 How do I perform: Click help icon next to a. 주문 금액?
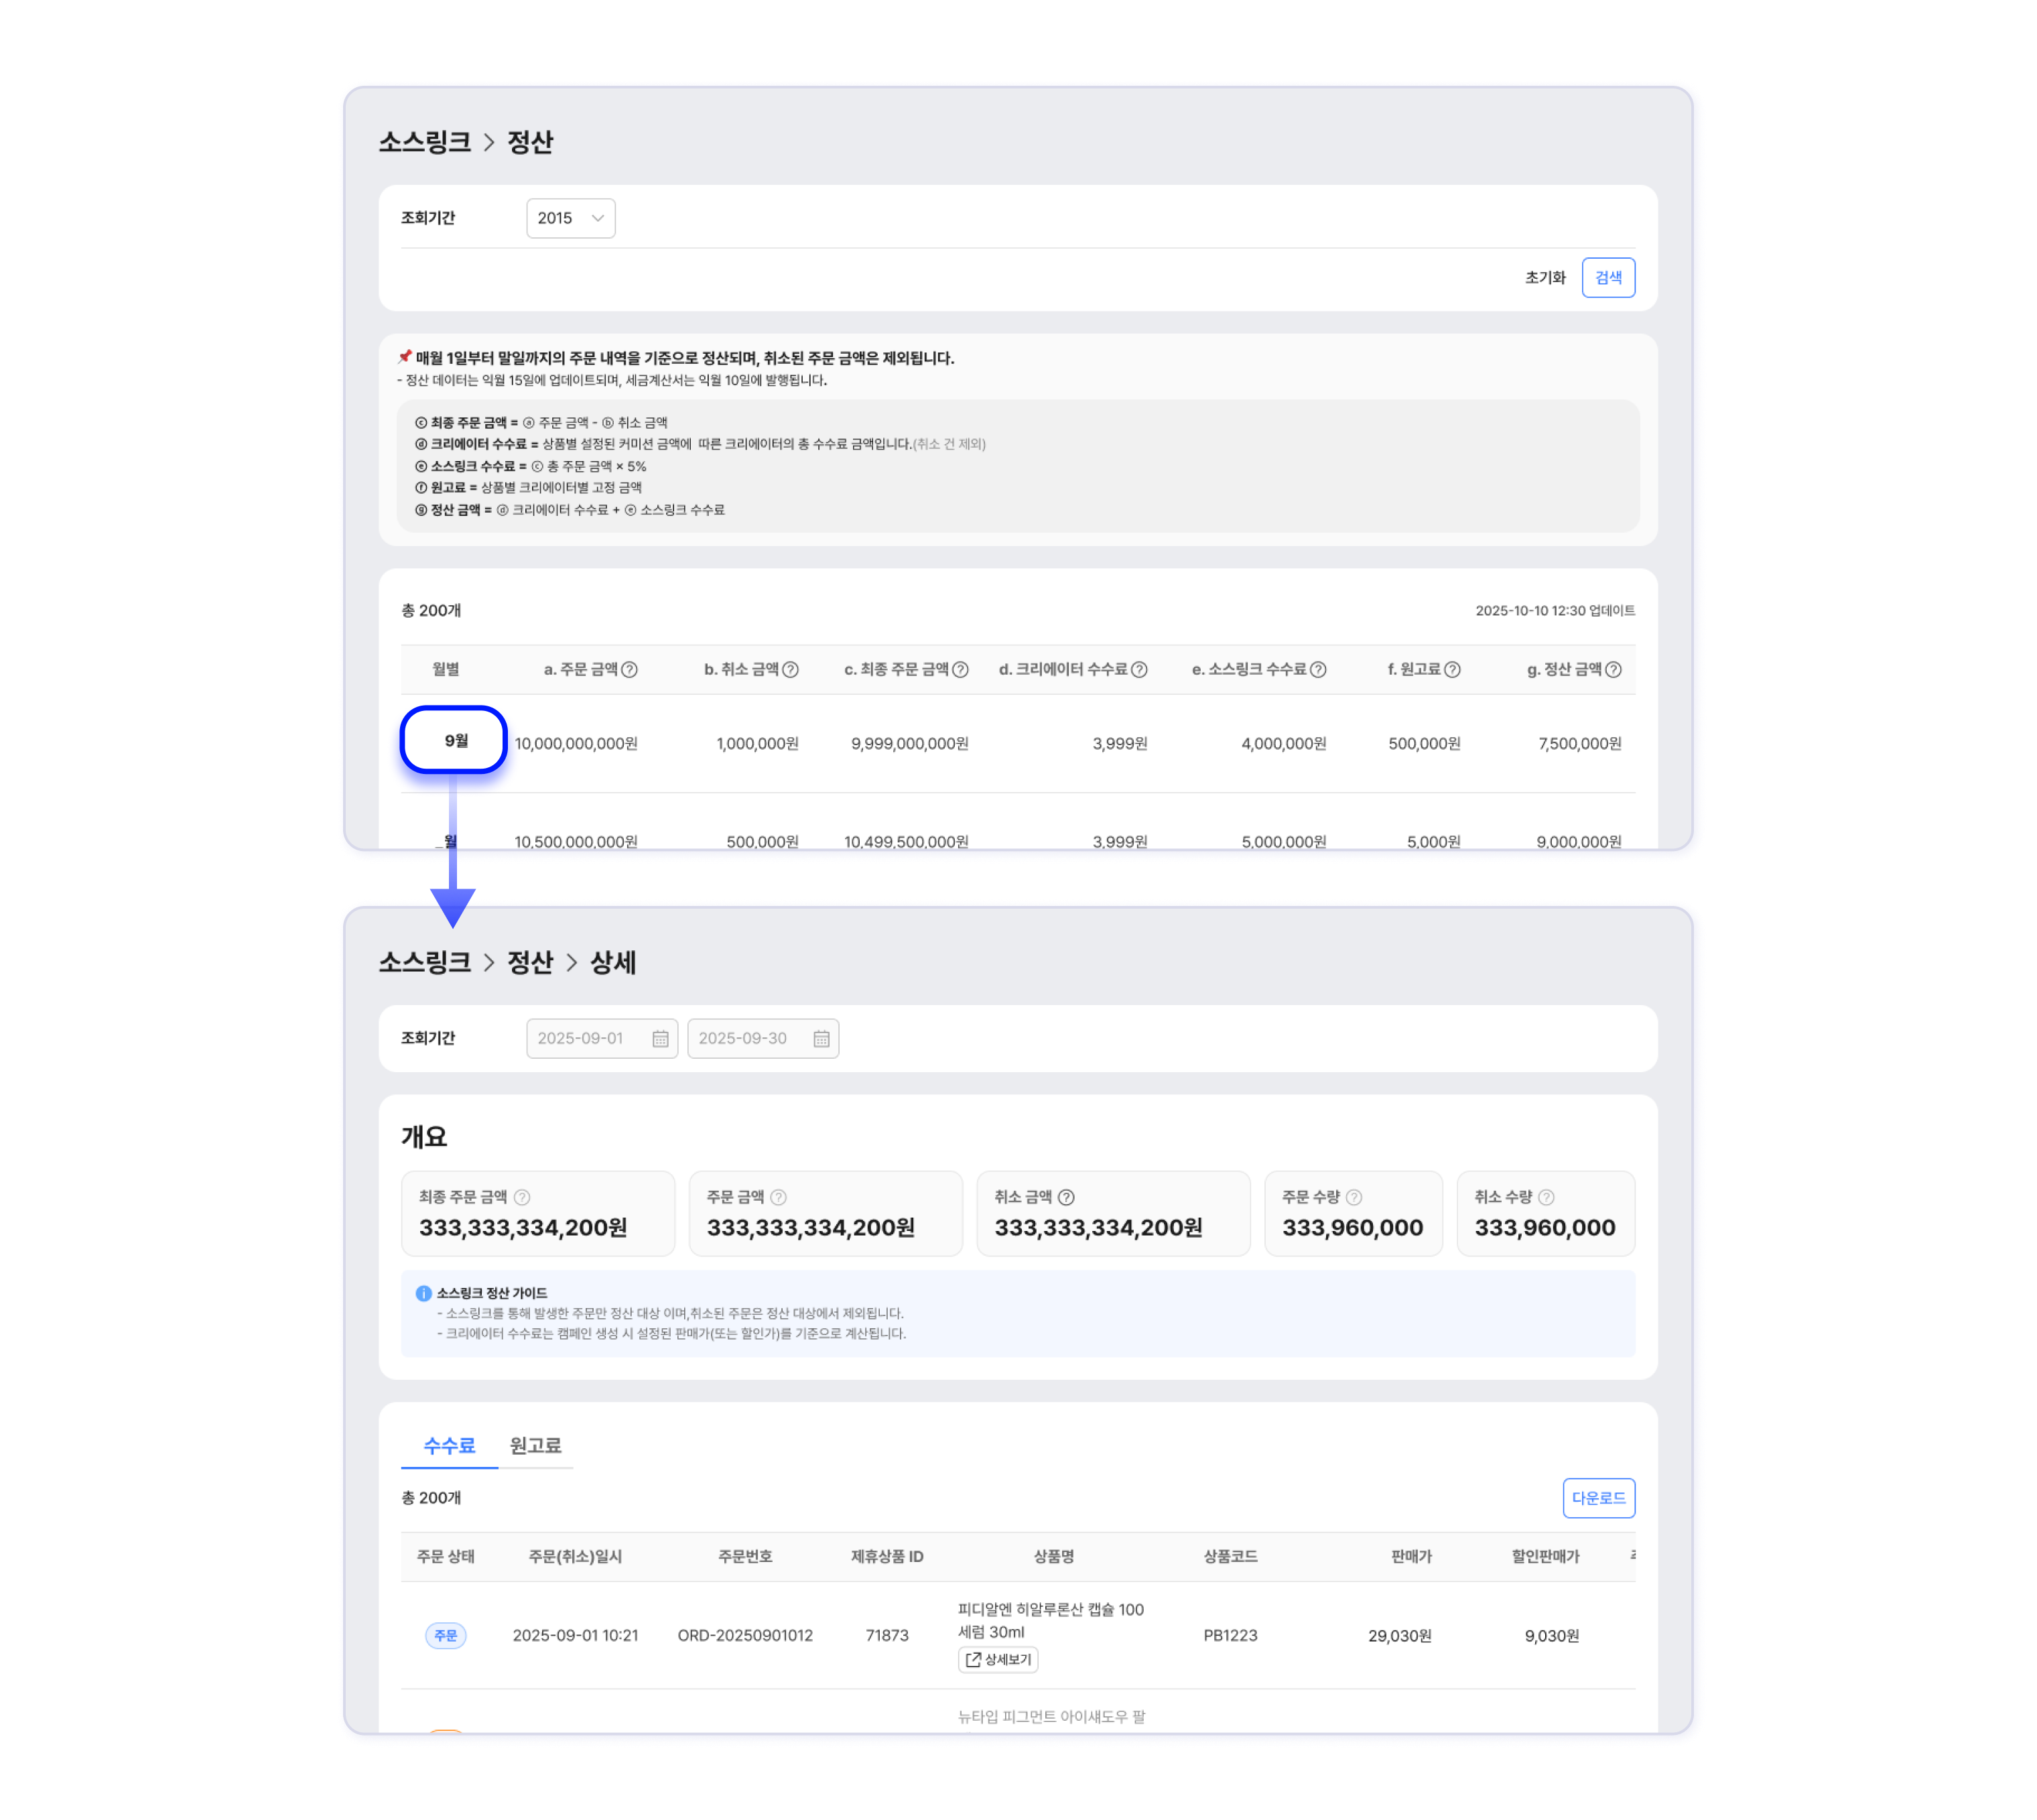(629, 670)
